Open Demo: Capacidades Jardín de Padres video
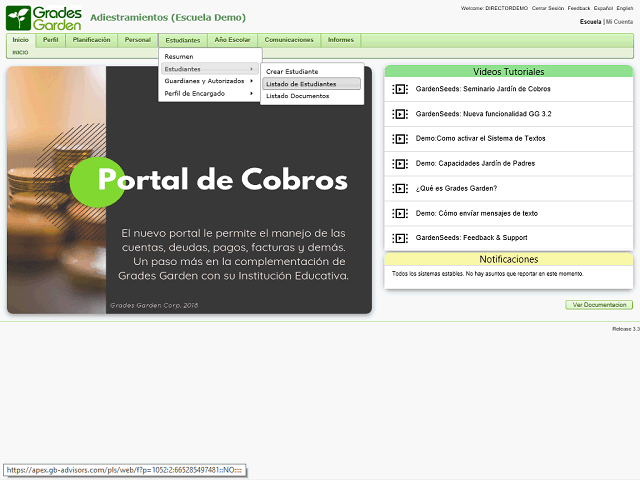This screenshot has width=640, height=480. click(x=475, y=164)
